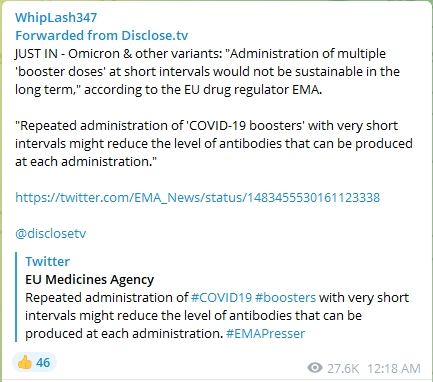The height and width of the screenshot is (382, 433).
Task: Open the twitter.com EMA_News status link
Action: (197, 197)
